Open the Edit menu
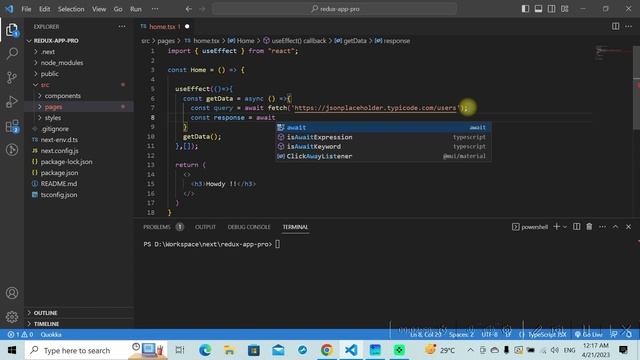 coord(44,9)
